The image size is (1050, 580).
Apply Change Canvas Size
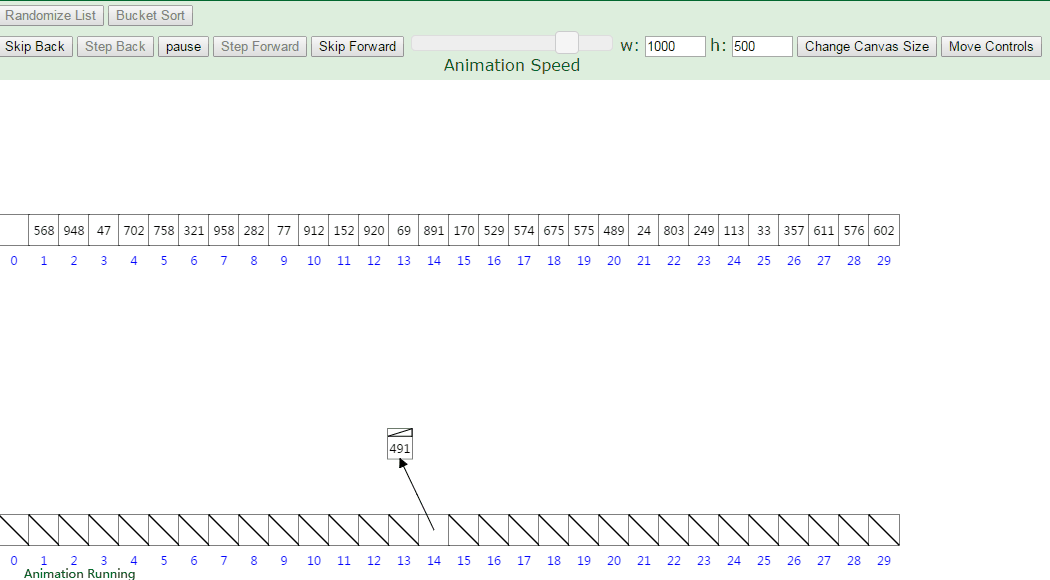[x=866, y=46]
